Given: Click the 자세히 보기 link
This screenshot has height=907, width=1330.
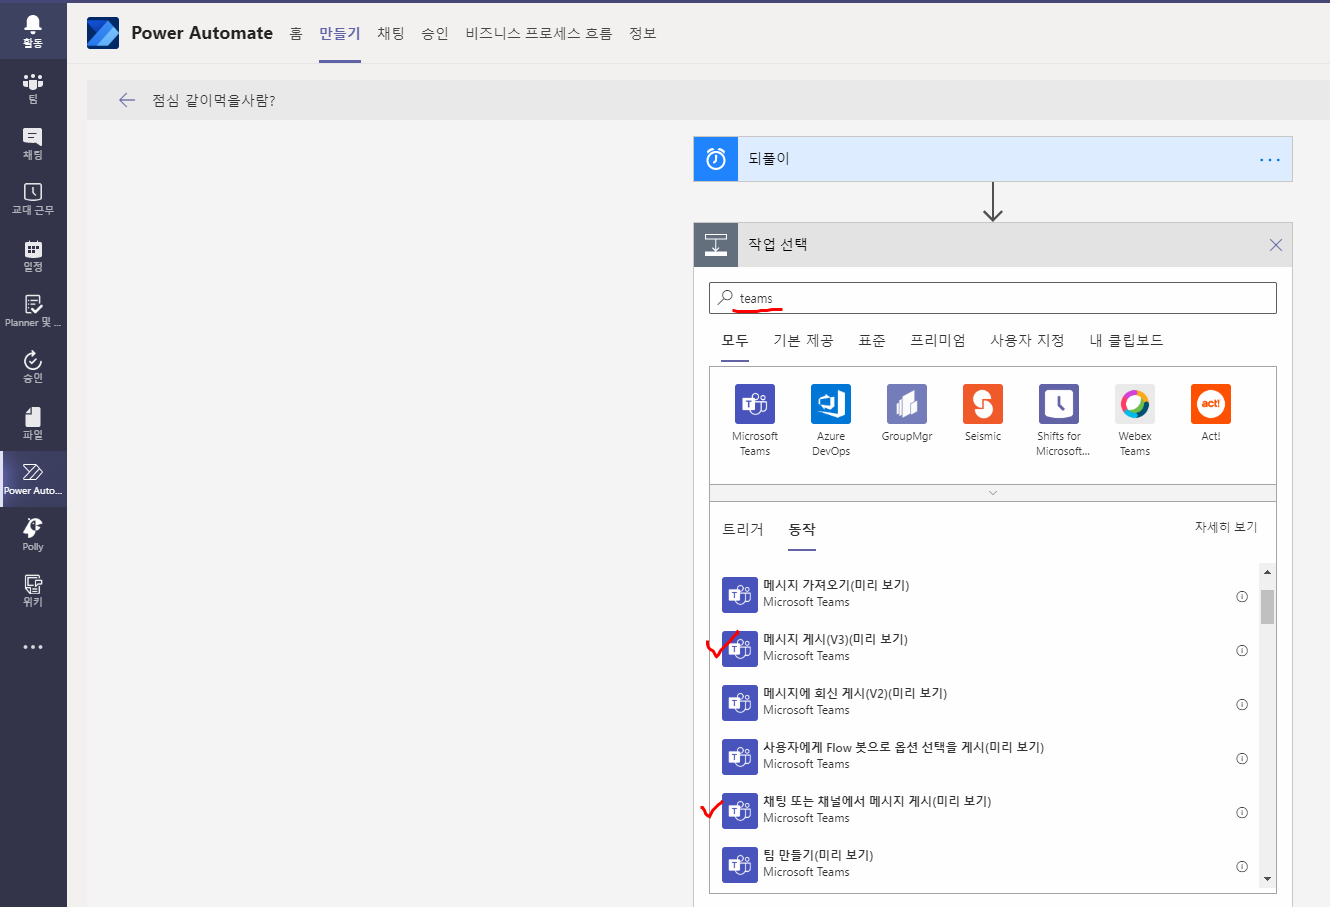Looking at the screenshot, I should pyautogui.click(x=1226, y=527).
